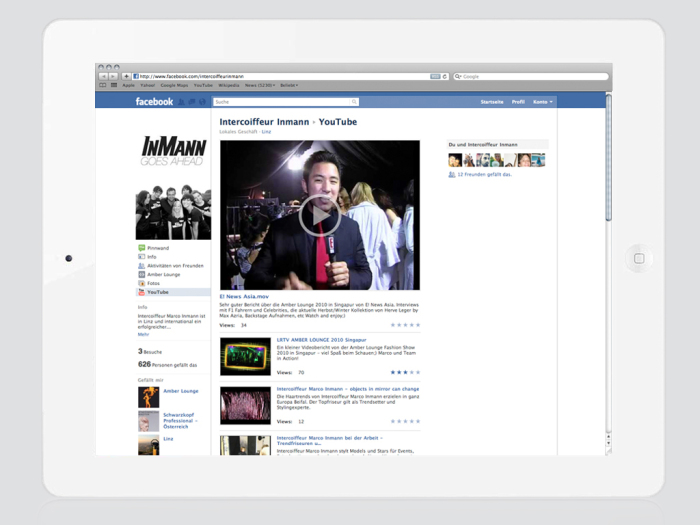Rate LRTV Amber Lounge video fourth star

tap(412, 372)
